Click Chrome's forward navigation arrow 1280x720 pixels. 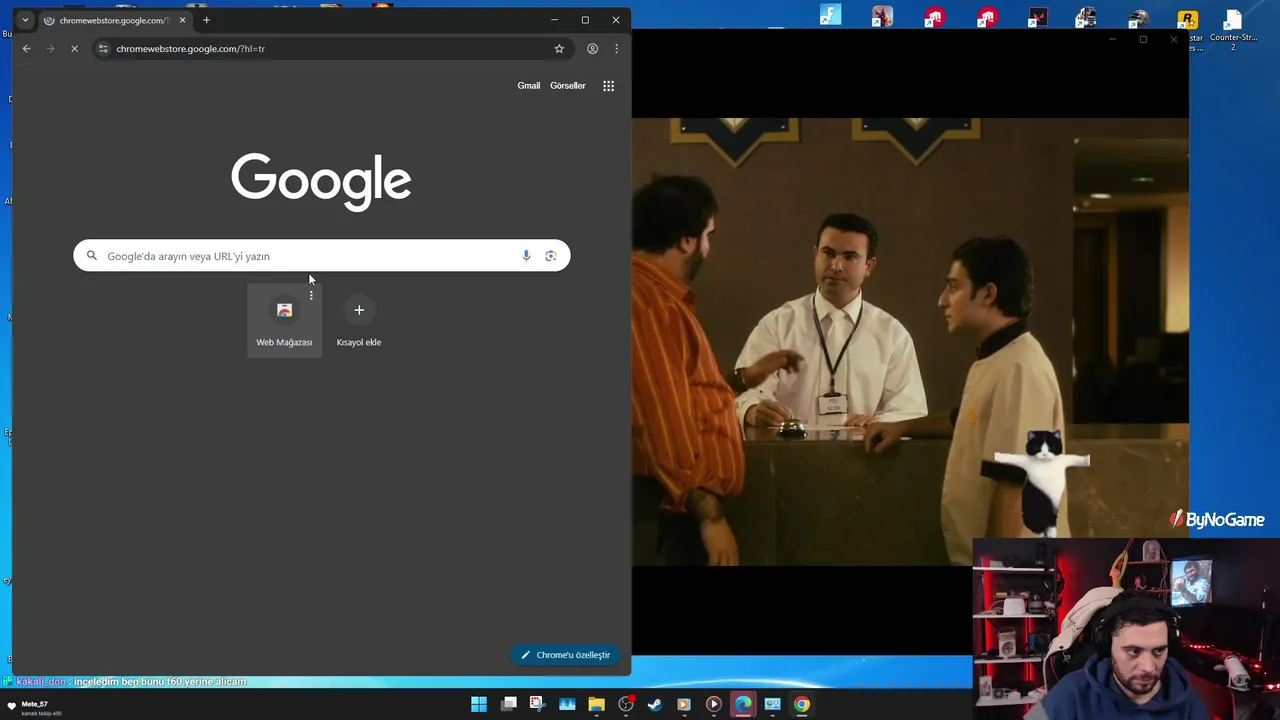(x=50, y=49)
